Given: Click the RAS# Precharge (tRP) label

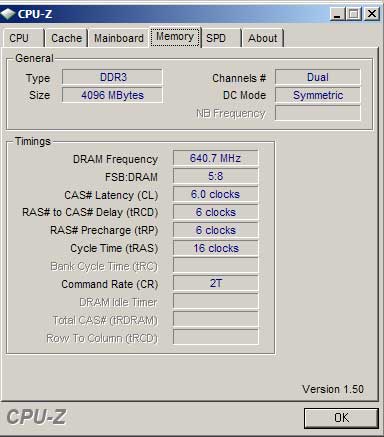Looking at the screenshot, I should point(104,230).
